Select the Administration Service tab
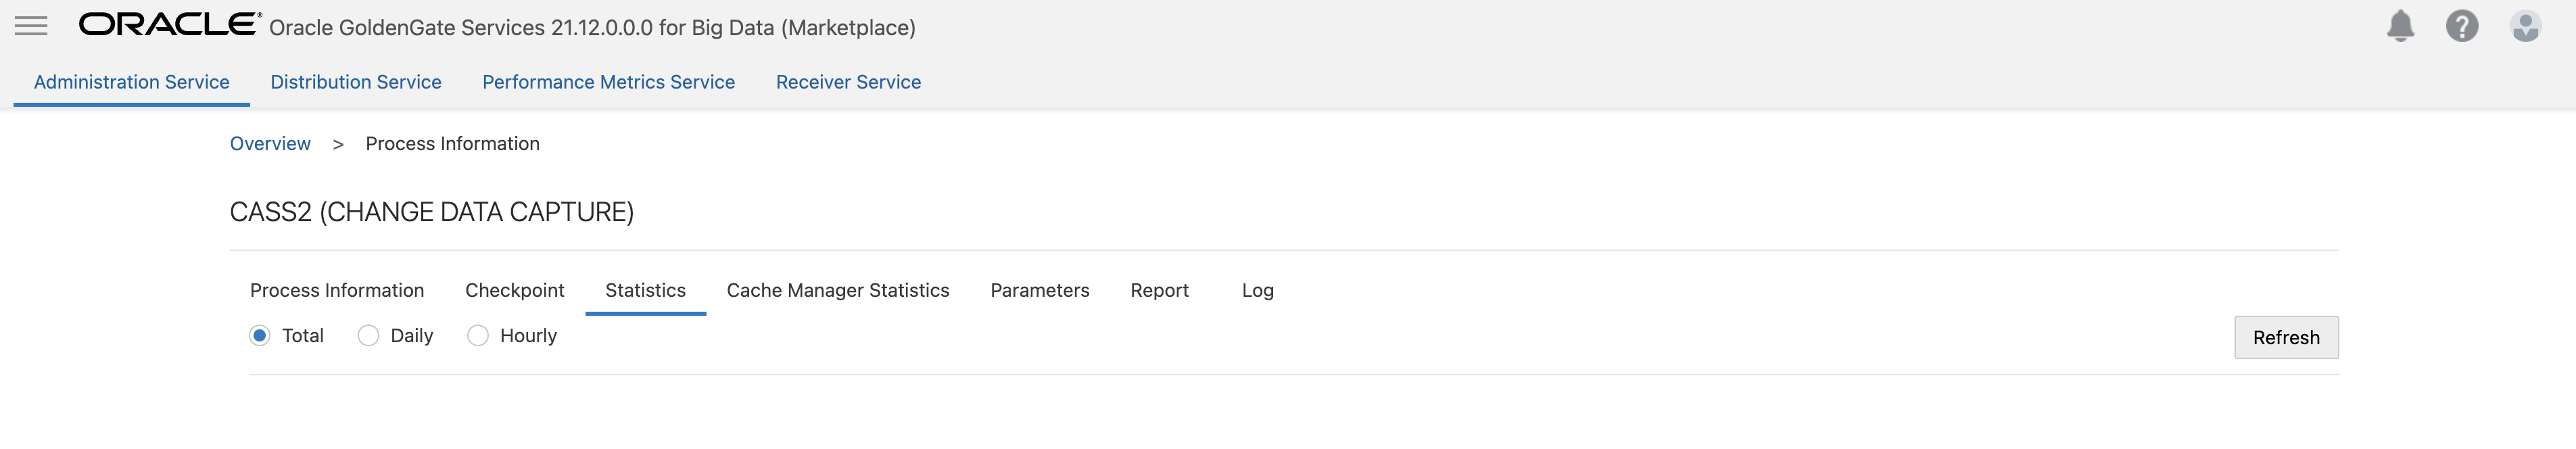 pos(132,82)
